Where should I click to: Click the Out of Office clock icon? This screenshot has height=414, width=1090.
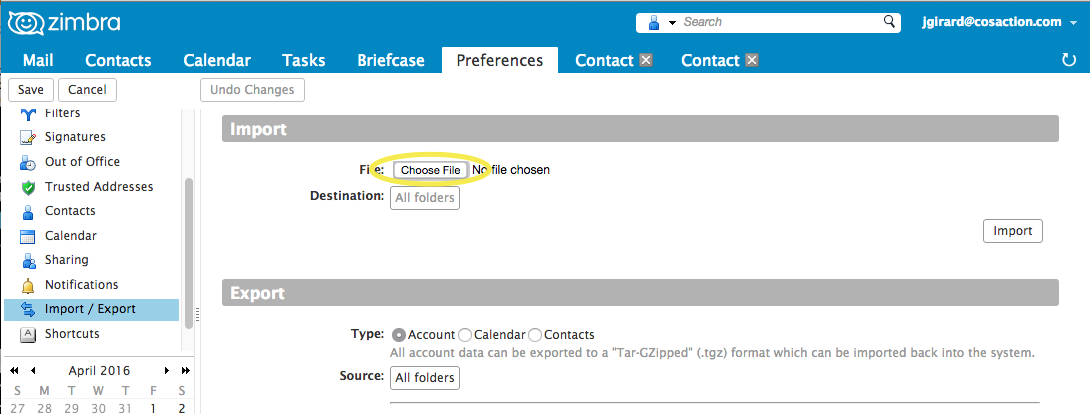pos(28,162)
